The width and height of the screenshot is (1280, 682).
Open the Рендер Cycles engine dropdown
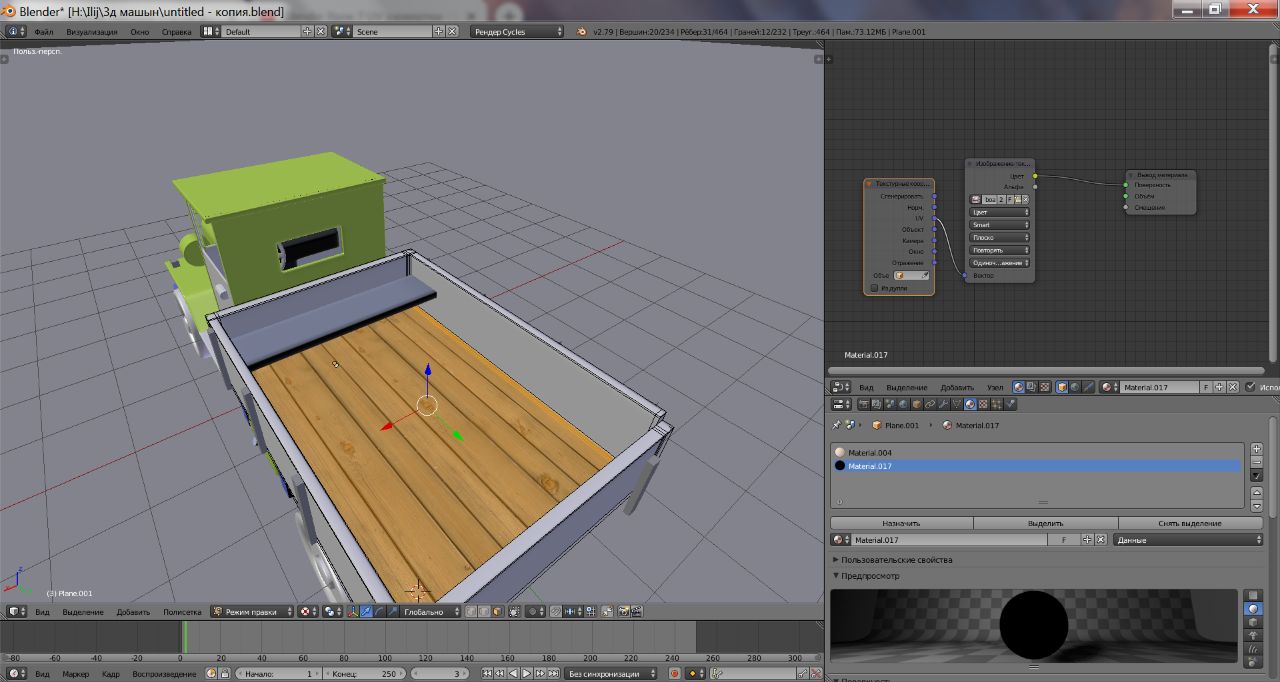point(518,32)
